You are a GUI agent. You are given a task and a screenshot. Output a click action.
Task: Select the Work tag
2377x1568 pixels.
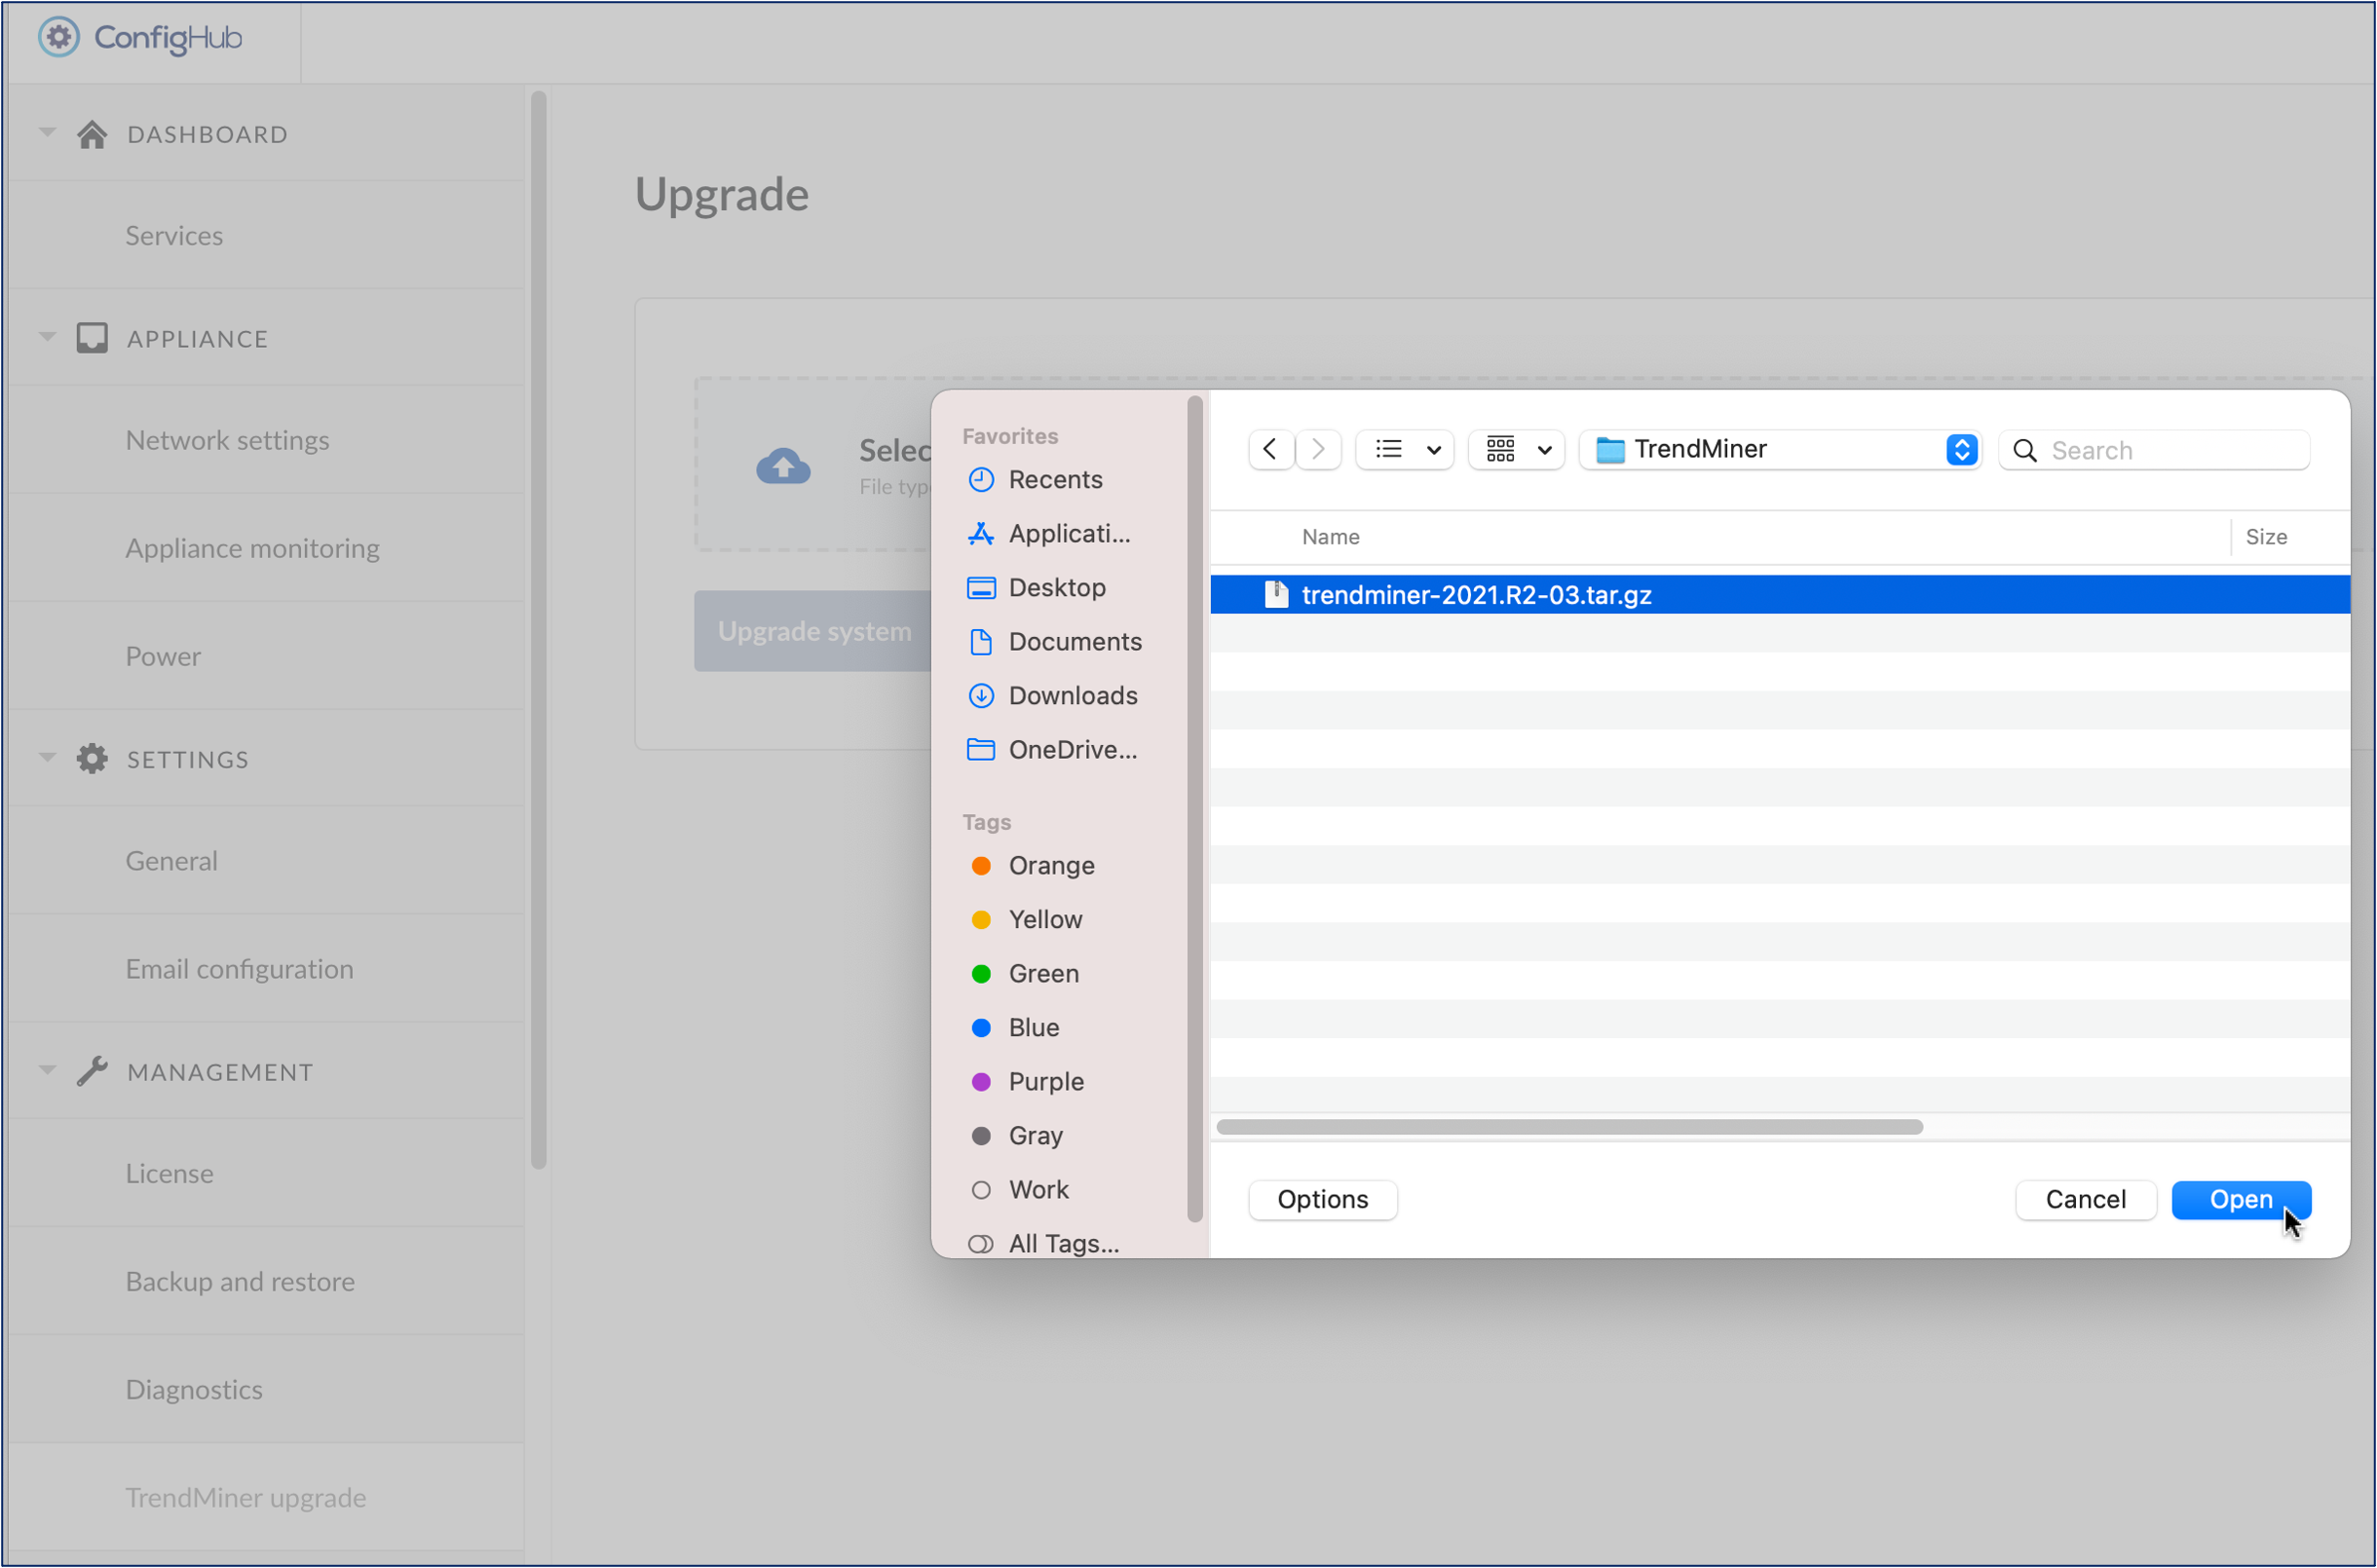(1019, 1189)
